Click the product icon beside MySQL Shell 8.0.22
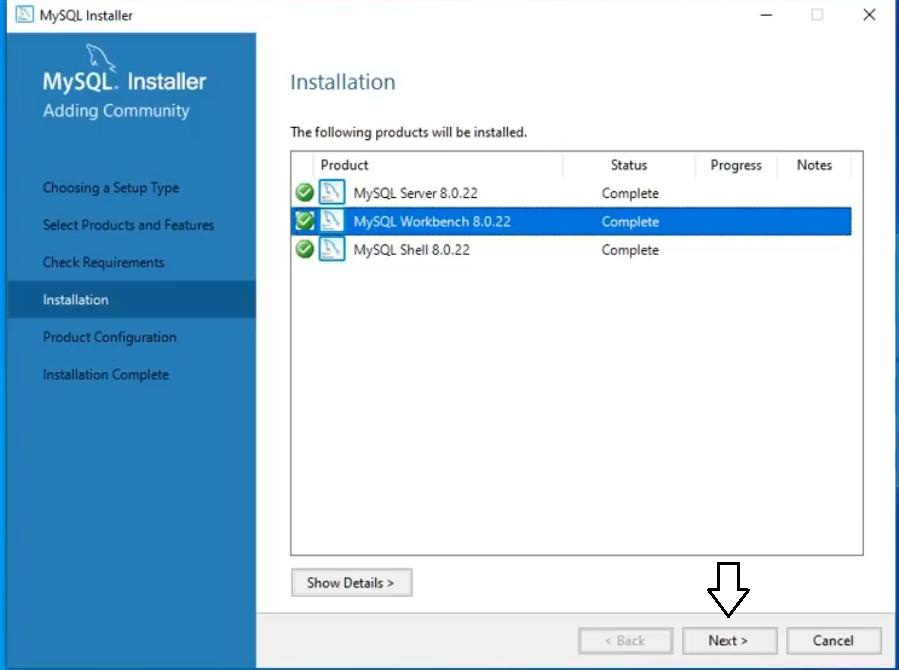The width and height of the screenshot is (899, 670). 332,249
